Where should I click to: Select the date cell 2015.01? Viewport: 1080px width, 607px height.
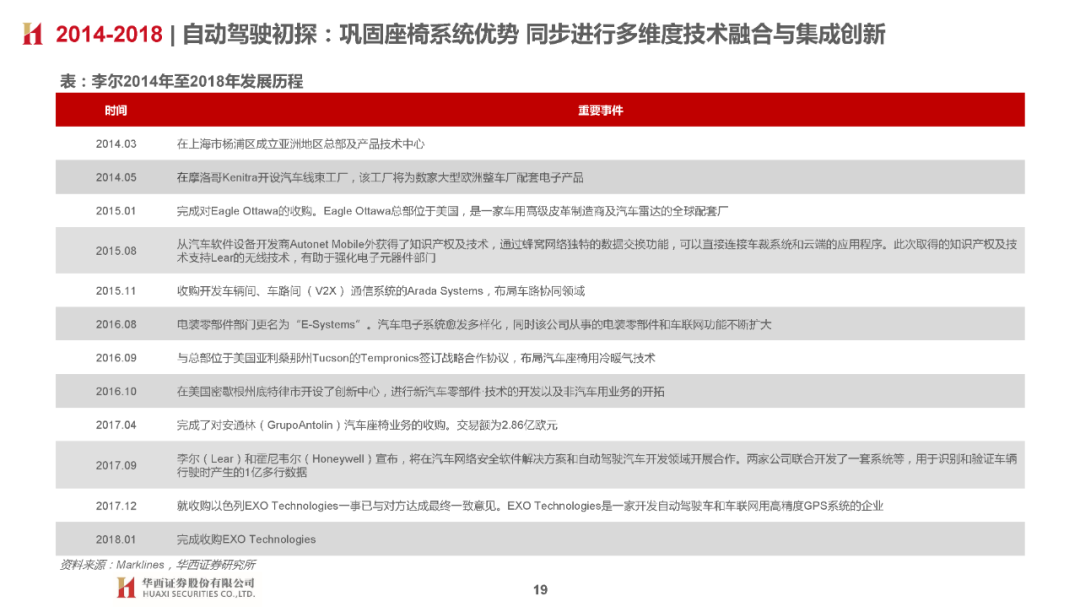point(116,211)
